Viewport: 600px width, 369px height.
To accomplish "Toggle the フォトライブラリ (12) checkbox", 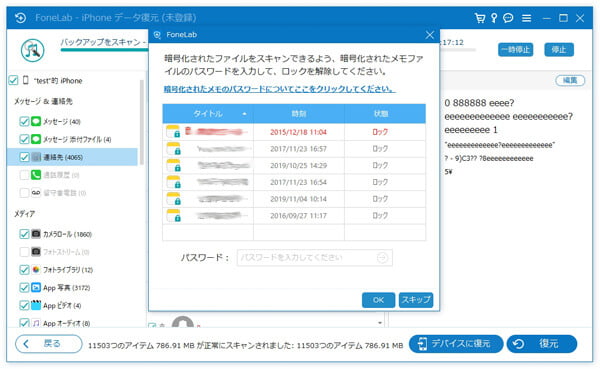I will pos(24,269).
